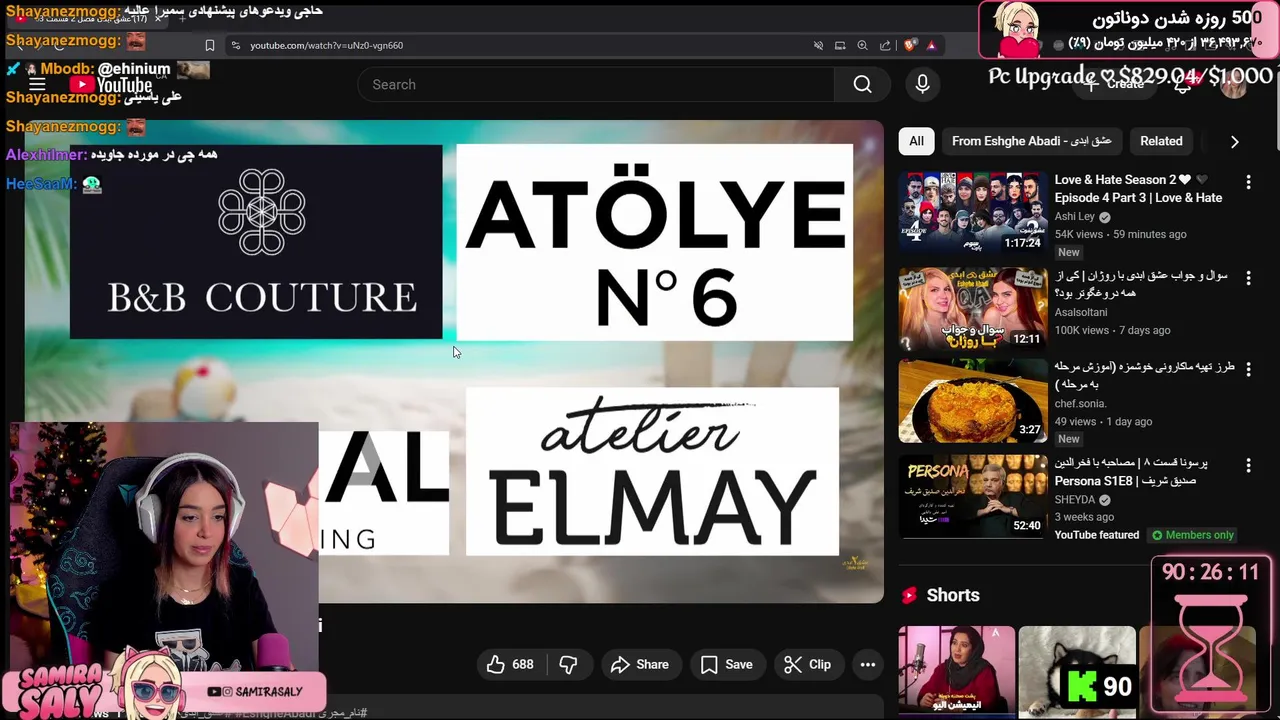The height and width of the screenshot is (720, 1280).
Task: Share page using address bar share icon
Action: (885, 45)
